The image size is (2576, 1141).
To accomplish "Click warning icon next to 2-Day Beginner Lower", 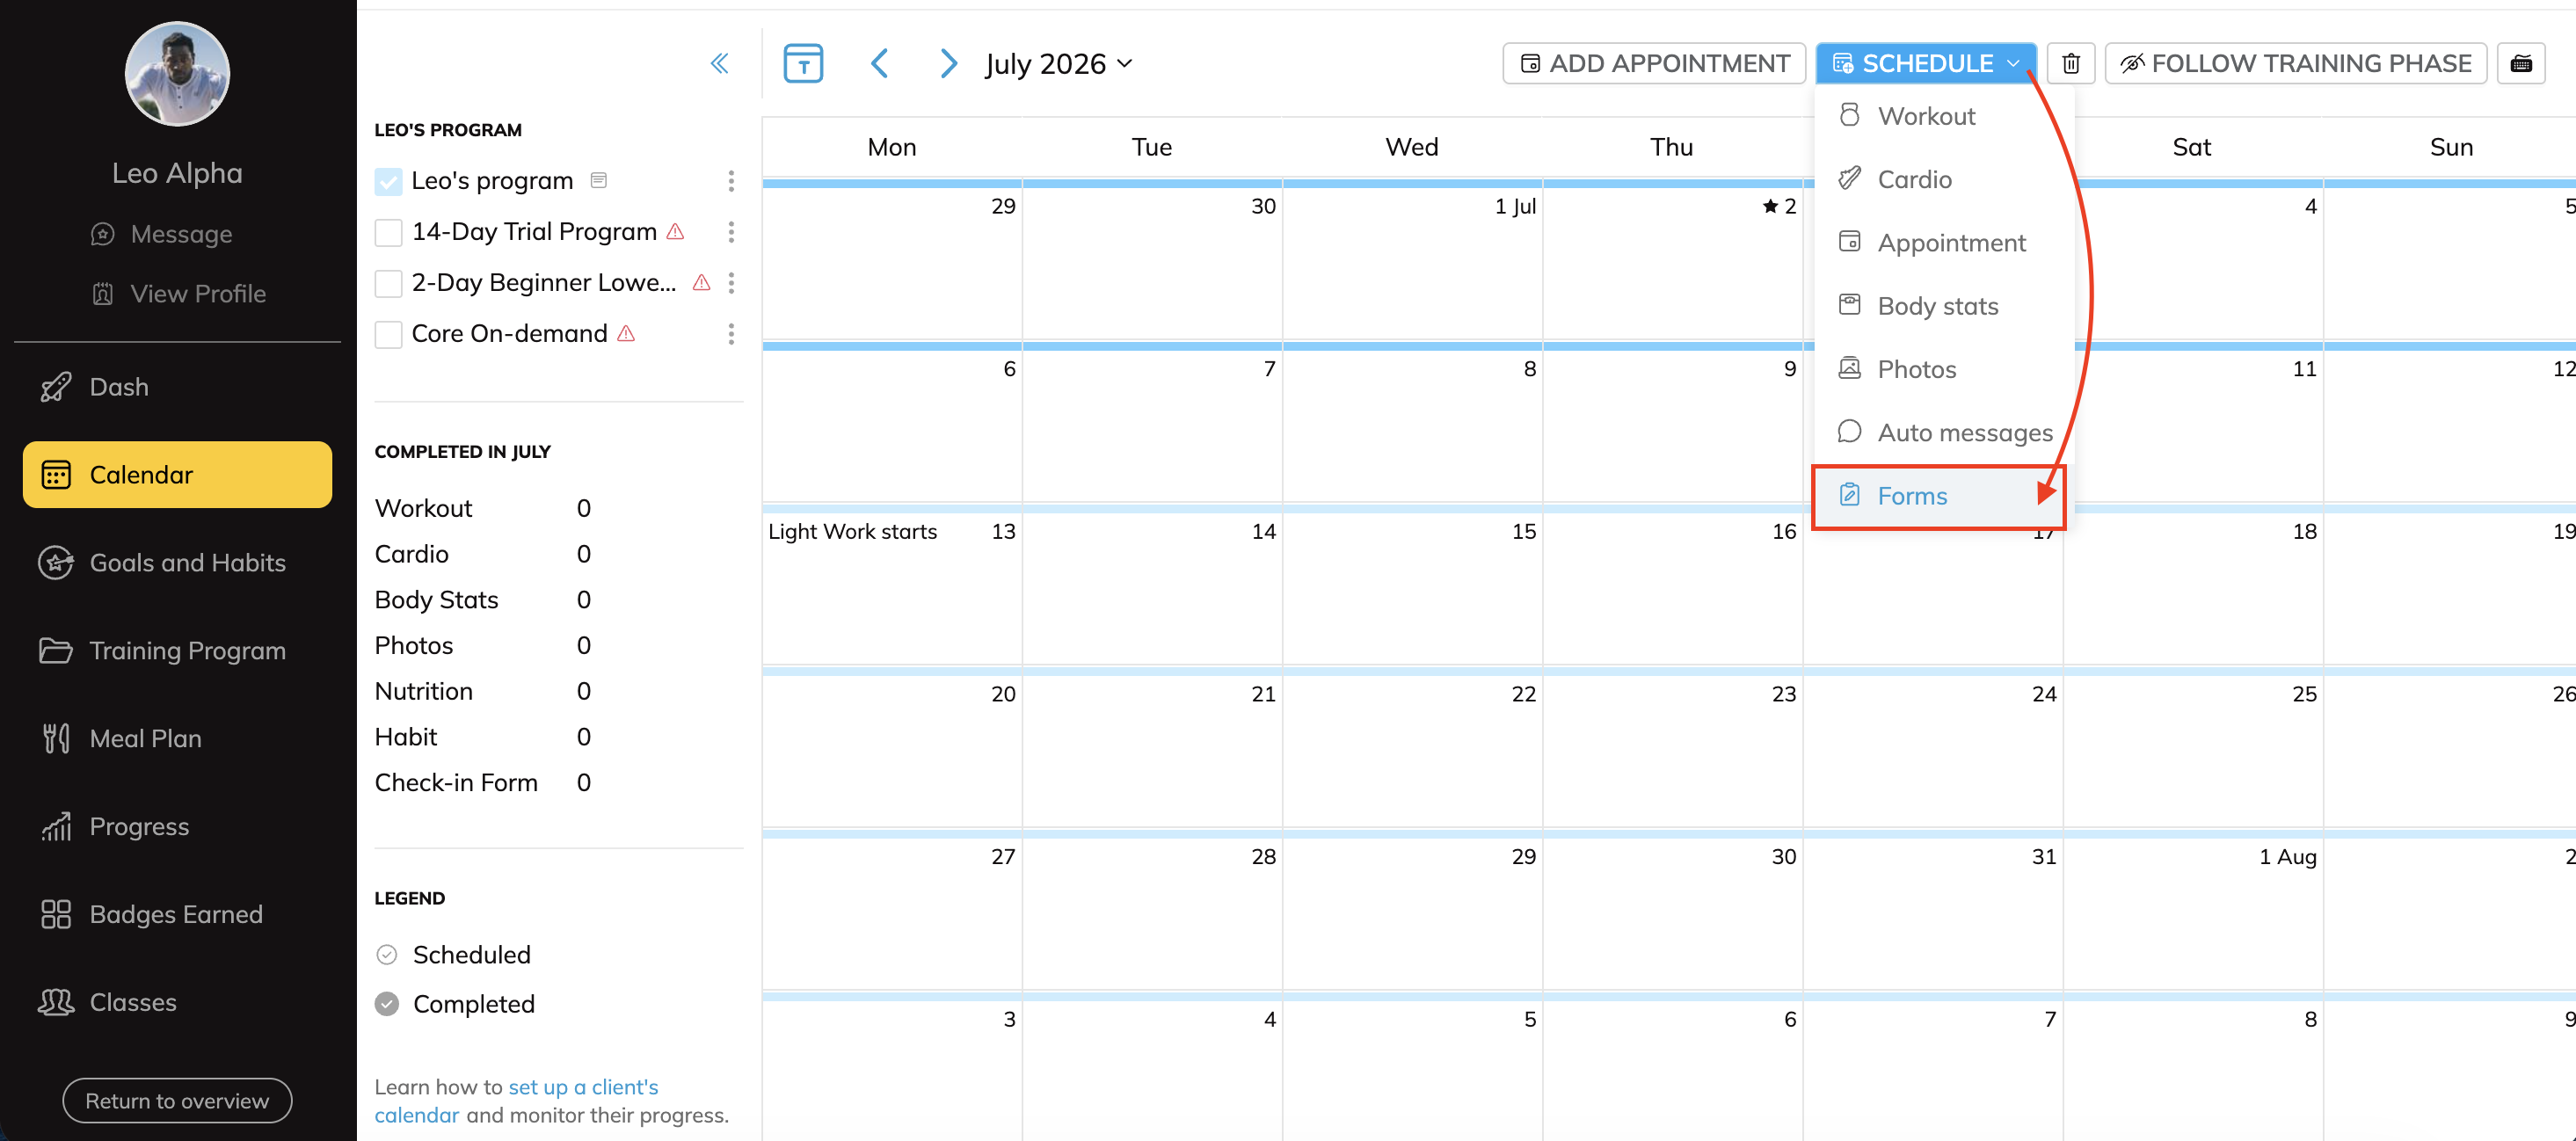I will [701, 283].
